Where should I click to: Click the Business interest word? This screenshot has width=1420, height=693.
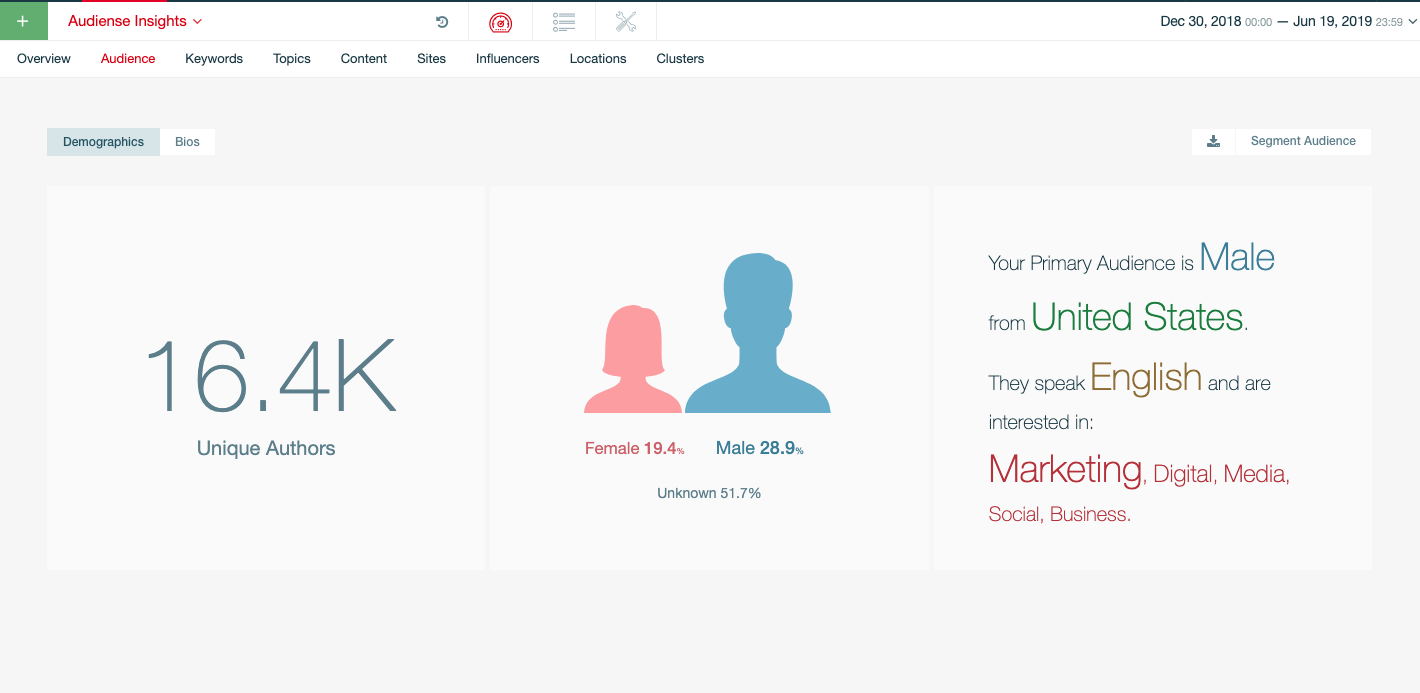(x=1089, y=514)
